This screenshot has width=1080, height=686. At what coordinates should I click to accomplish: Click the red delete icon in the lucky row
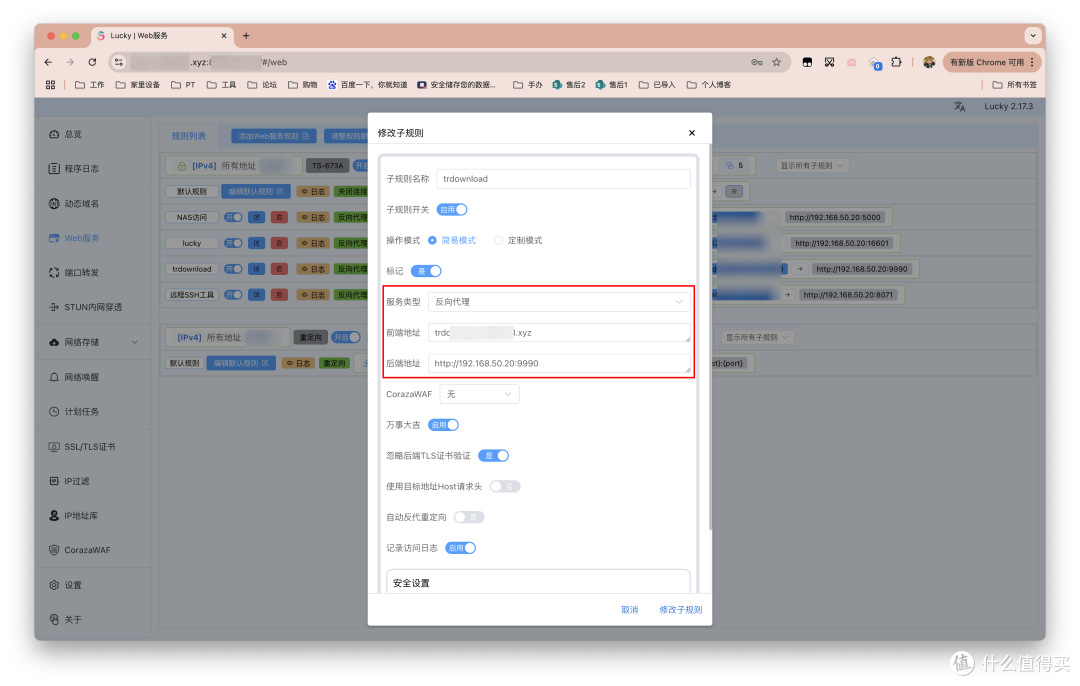coord(279,243)
